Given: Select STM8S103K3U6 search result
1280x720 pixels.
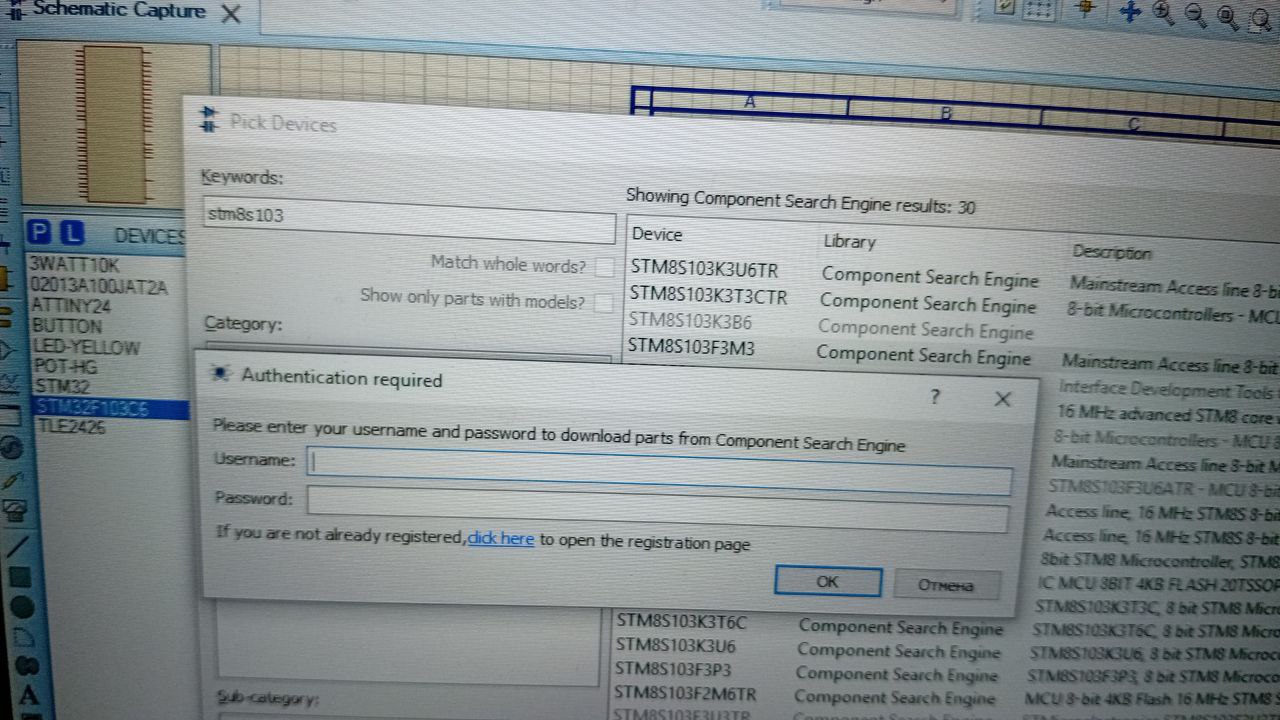Looking at the screenshot, I should 675,645.
